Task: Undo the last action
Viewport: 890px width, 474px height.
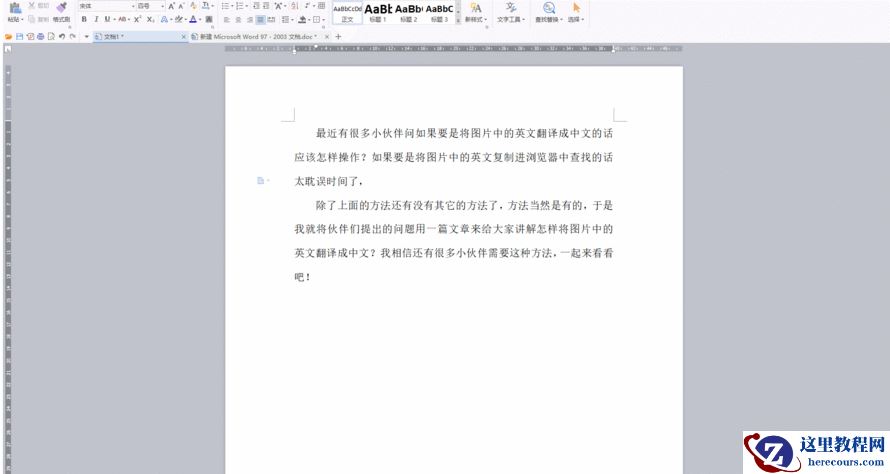Action: [62, 36]
